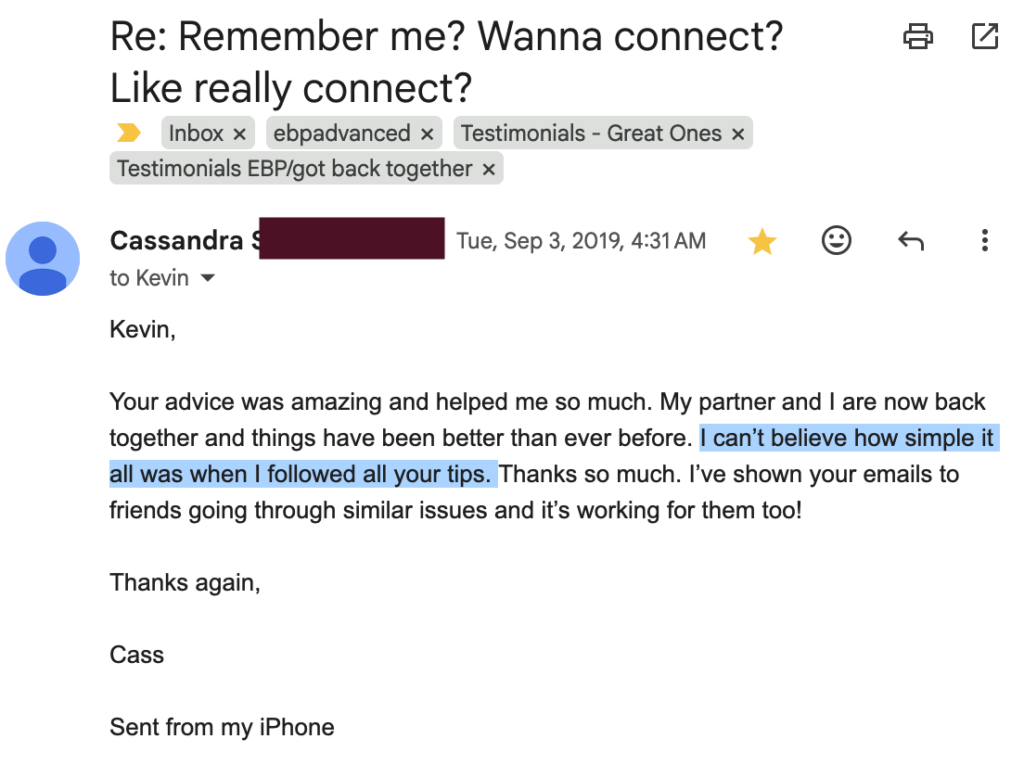The image size is (1024, 777).
Task: Print this email conversation
Action: coord(918,37)
